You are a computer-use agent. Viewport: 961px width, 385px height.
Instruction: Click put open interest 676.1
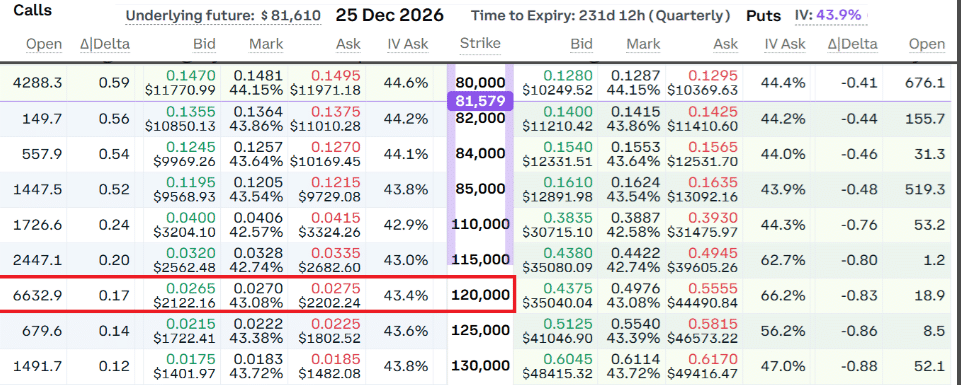point(925,82)
